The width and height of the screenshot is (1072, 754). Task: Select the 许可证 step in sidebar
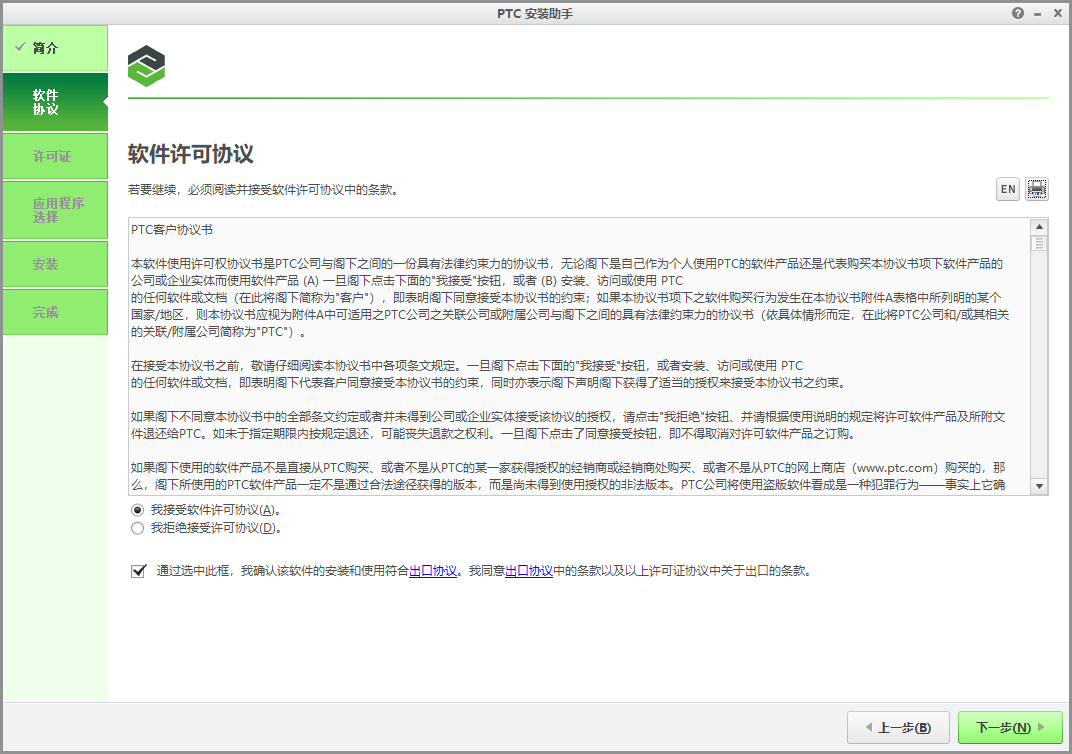coord(55,156)
